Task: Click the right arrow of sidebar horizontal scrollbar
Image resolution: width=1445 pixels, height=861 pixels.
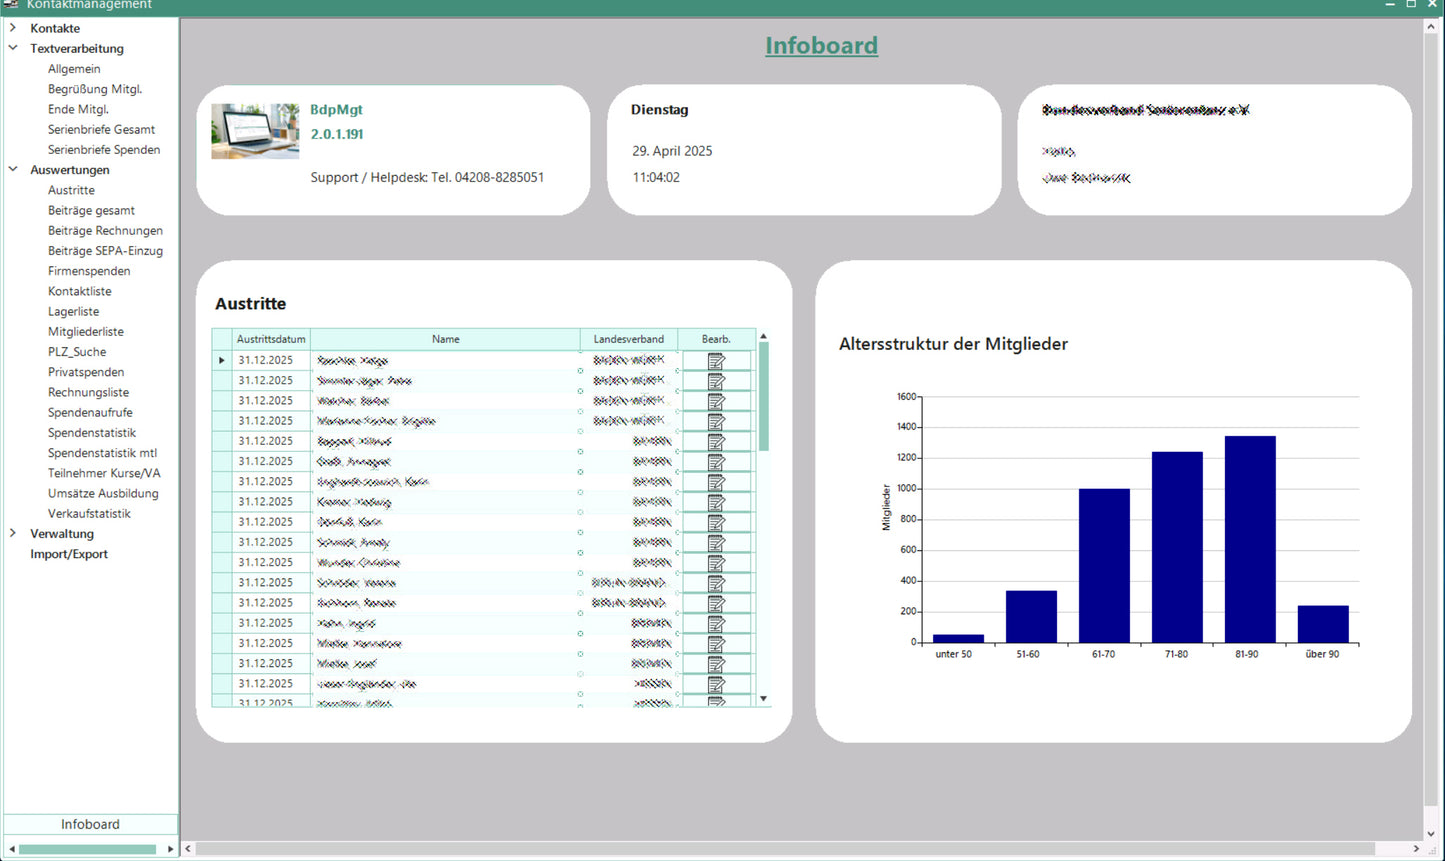Action: click(171, 849)
